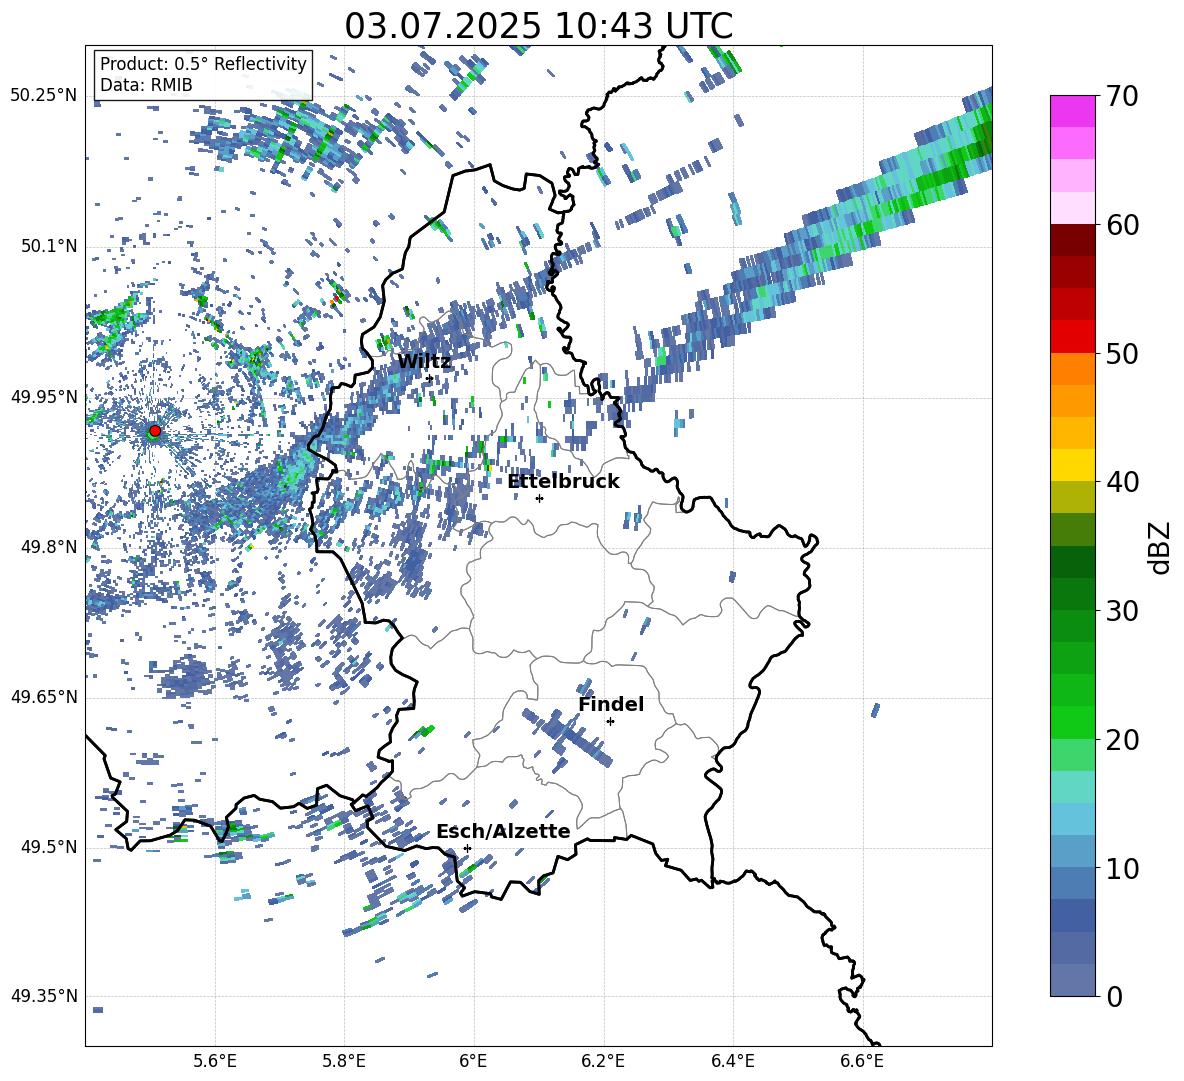Click the 49.5°N latitude label
This screenshot has height=1081, width=1184.
(x=48, y=847)
